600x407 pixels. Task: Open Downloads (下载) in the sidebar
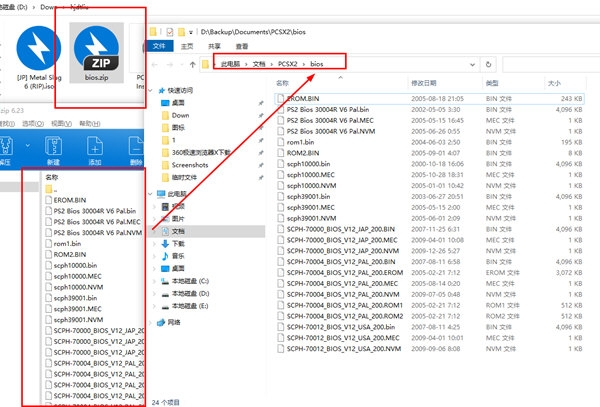(x=178, y=244)
